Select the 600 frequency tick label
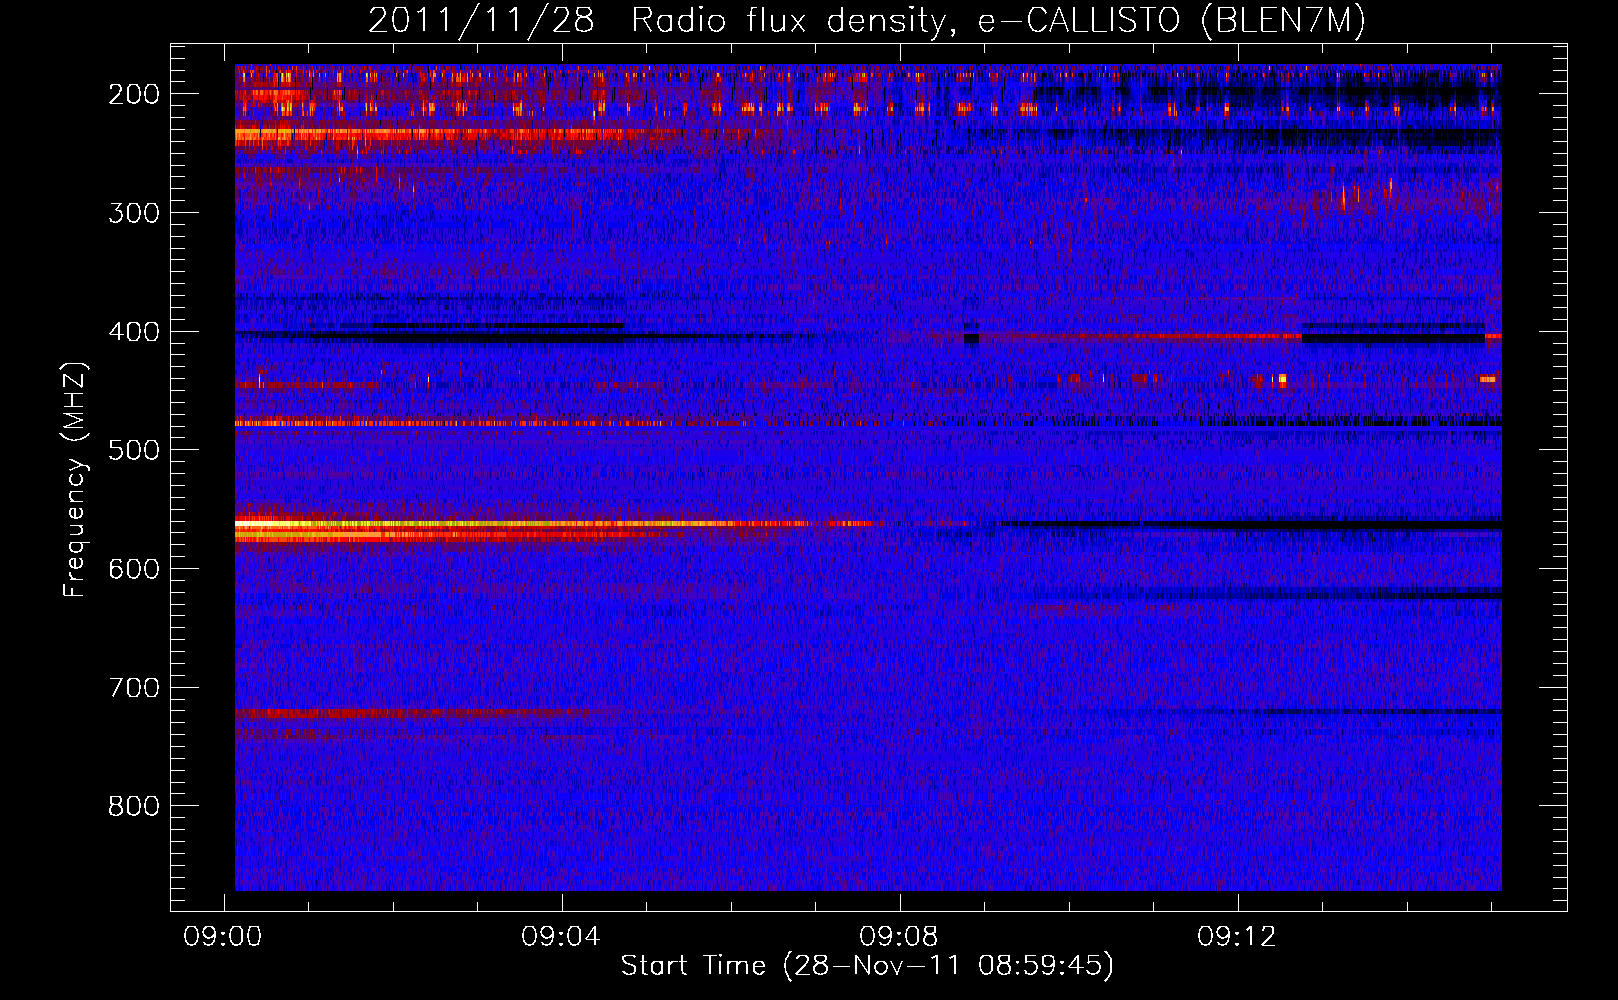This screenshot has height=1000, width=1618. pyautogui.click(x=134, y=569)
